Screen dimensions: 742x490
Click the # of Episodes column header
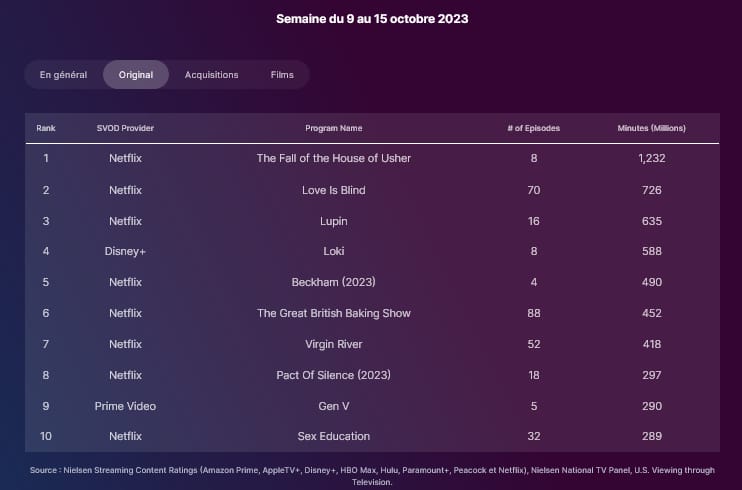click(x=534, y=128)
